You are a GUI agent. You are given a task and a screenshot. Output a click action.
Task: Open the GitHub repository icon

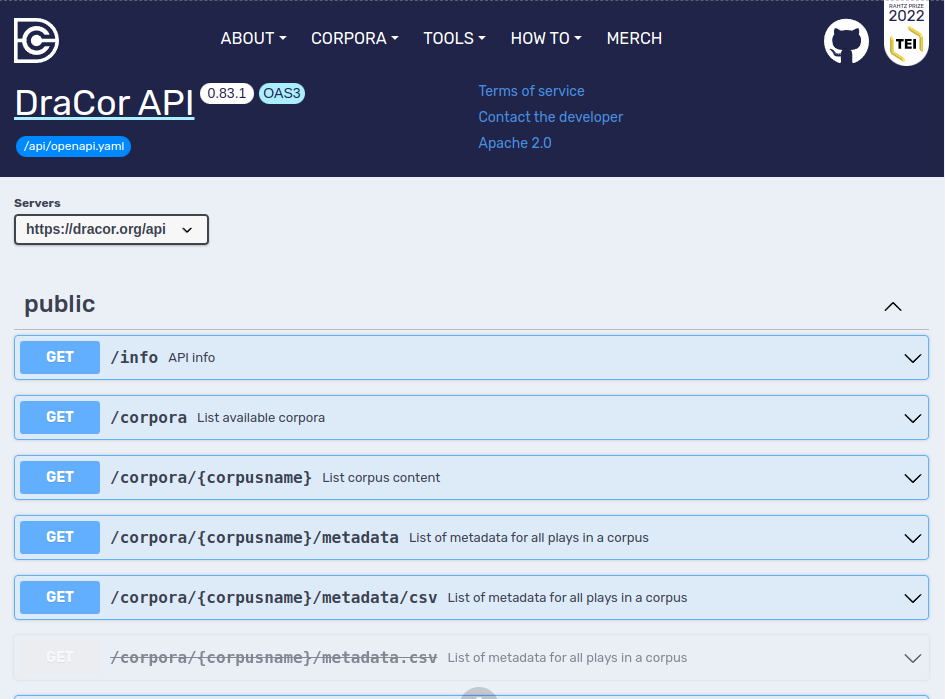pos(846,41)
